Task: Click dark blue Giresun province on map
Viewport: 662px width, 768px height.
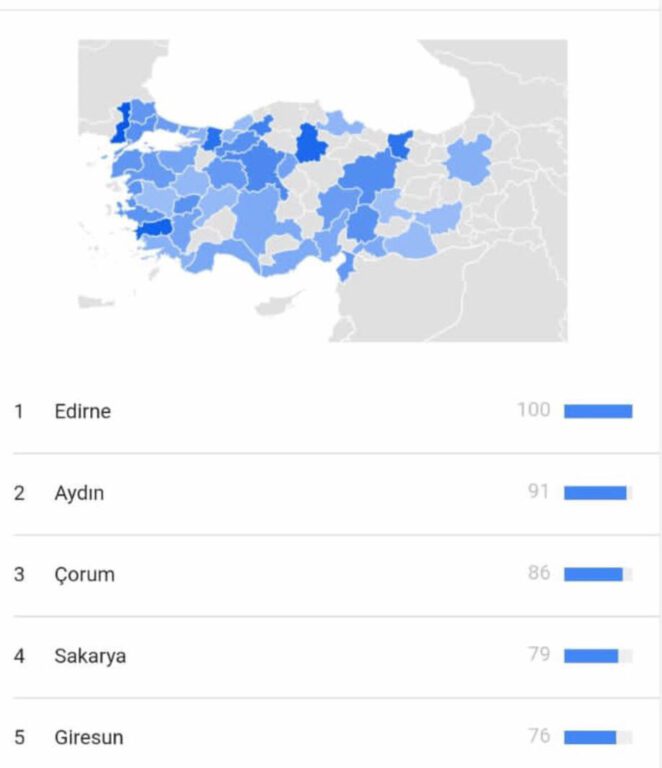Action: [x=400, y=144]
